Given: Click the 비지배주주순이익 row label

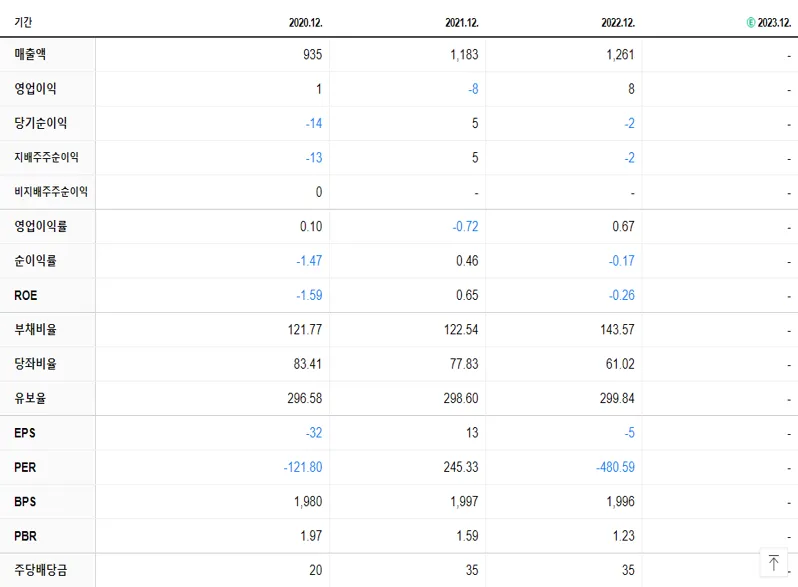Looking at the screenshot, I should pos(51,191).
